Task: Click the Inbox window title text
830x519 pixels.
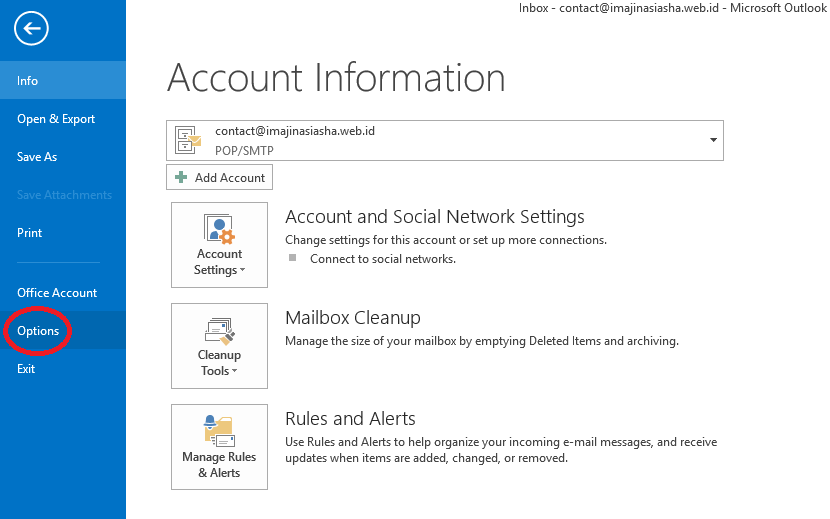Action: coord(672,7)
